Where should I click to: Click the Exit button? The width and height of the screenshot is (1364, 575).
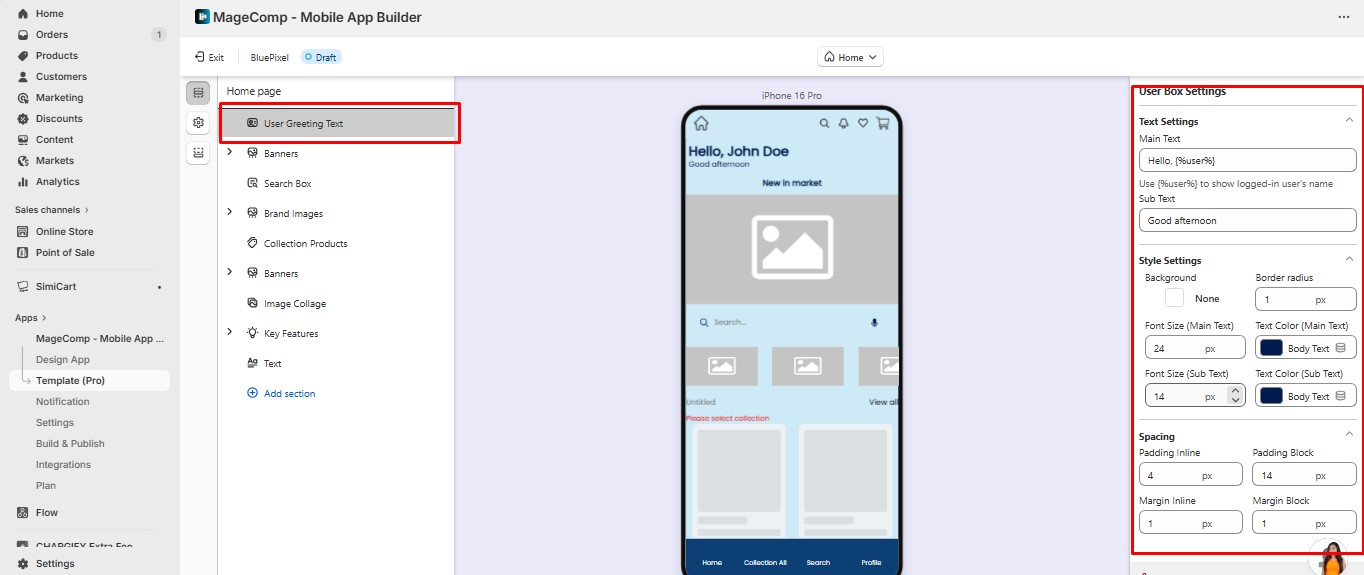(209, 58)
